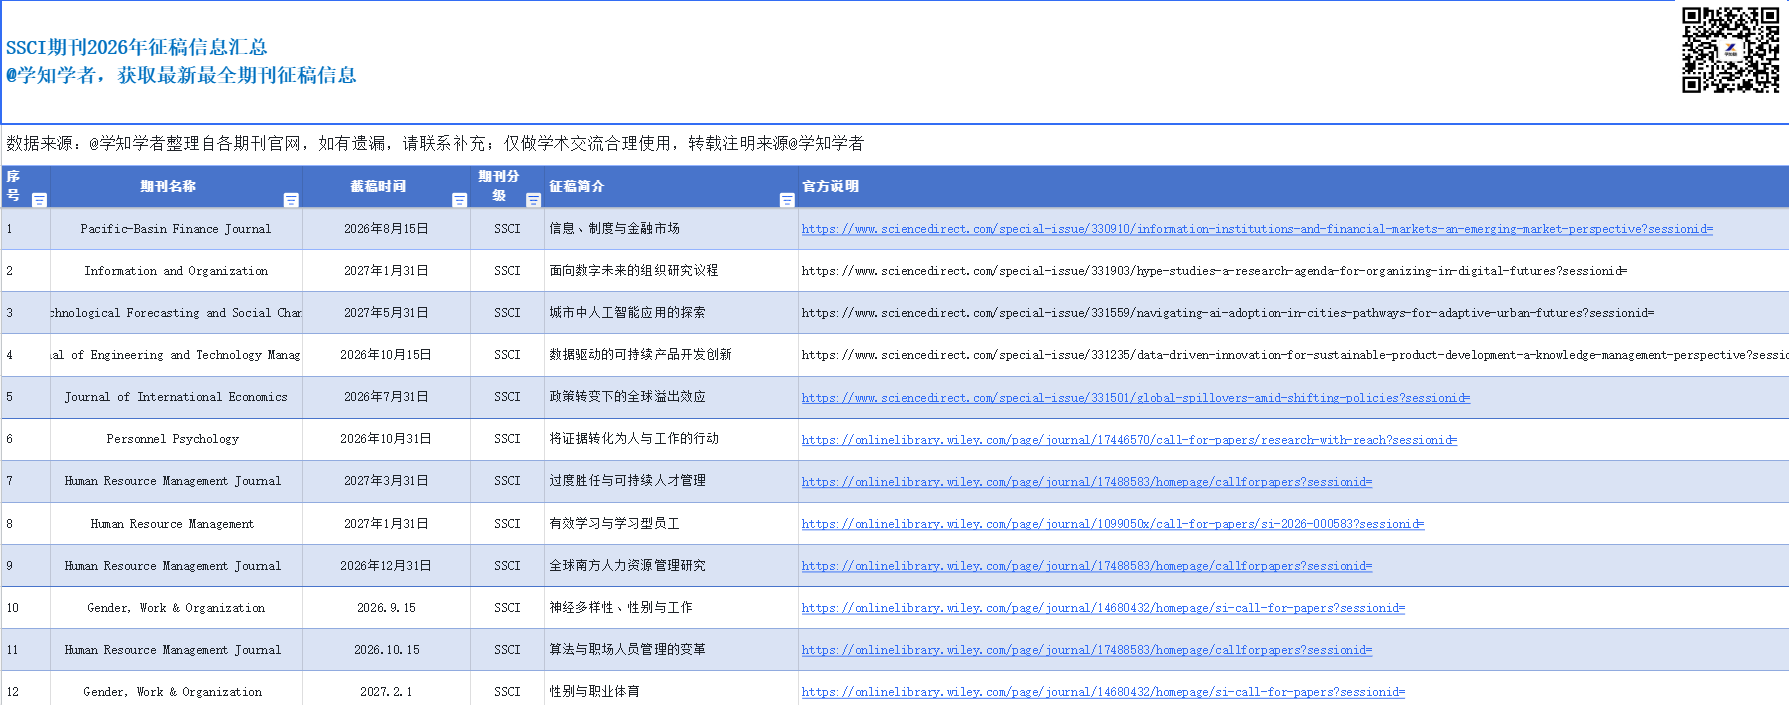Image resolution: width=1789 pixels, height=705 pixels.
Task: Select the cell '信息、制度与金融市场'
Action: (671, 229)
